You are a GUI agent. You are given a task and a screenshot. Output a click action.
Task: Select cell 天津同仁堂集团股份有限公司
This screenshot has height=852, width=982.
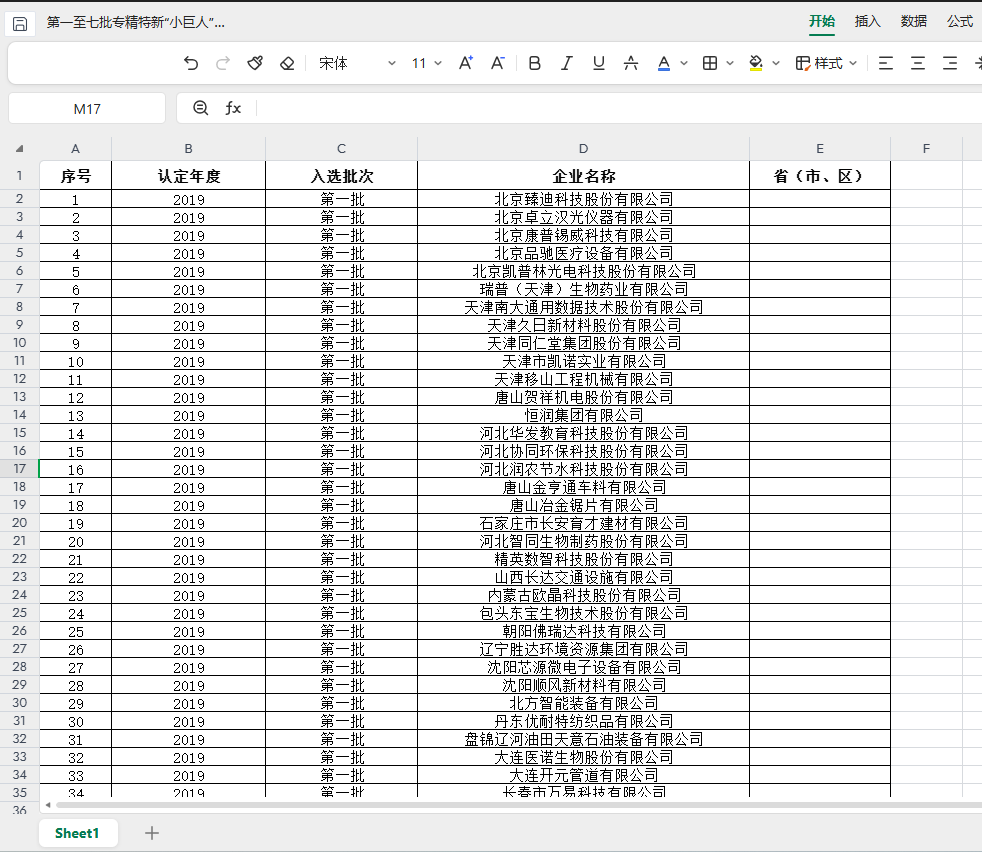(x=583, y=343)
